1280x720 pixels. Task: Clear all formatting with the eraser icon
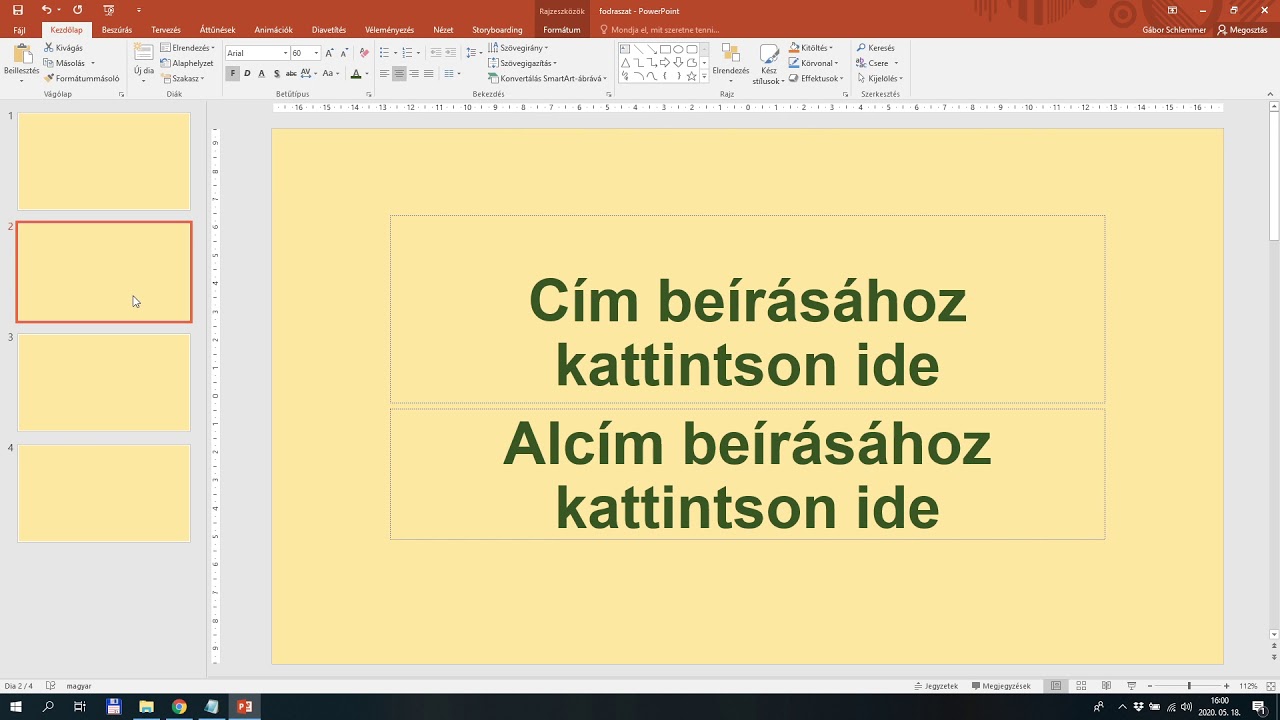pyautogui.click(x=364, y=53)
